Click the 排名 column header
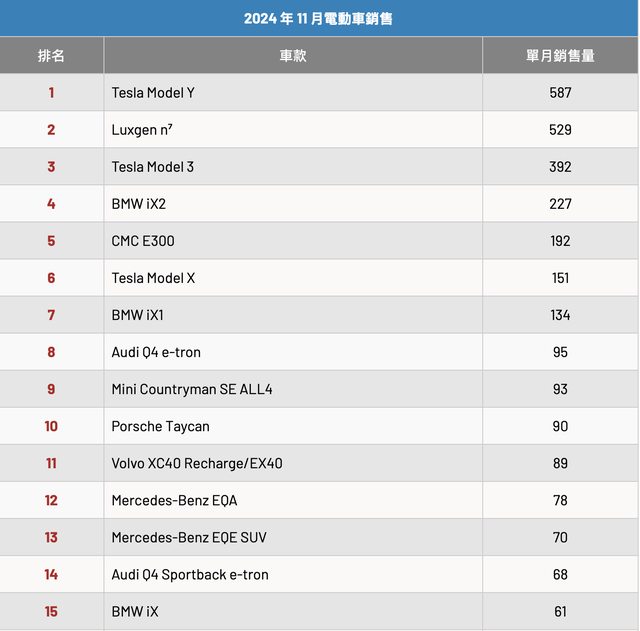This screenshot has height=631, width=640. coord(51,56)
